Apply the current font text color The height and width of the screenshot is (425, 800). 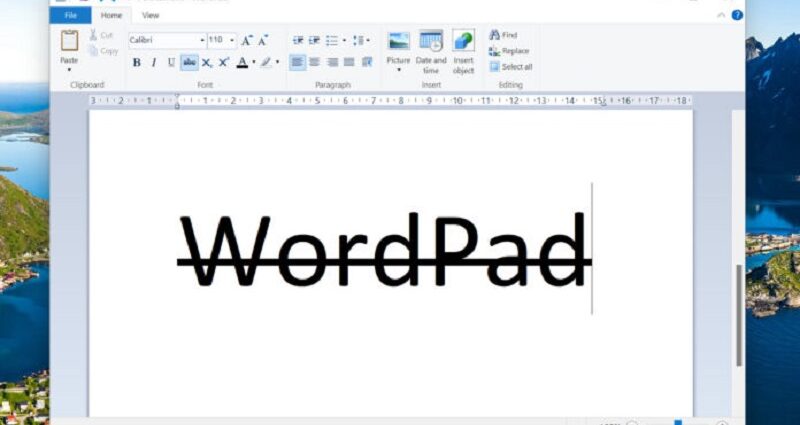(242, 62)
